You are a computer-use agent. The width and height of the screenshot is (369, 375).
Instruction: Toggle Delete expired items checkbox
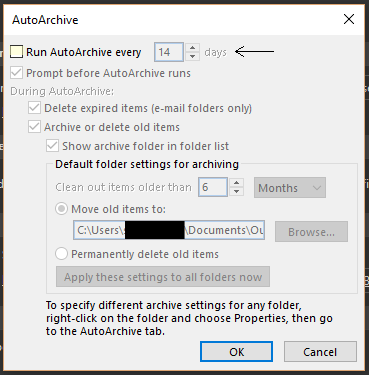click(x=34, y=108)
